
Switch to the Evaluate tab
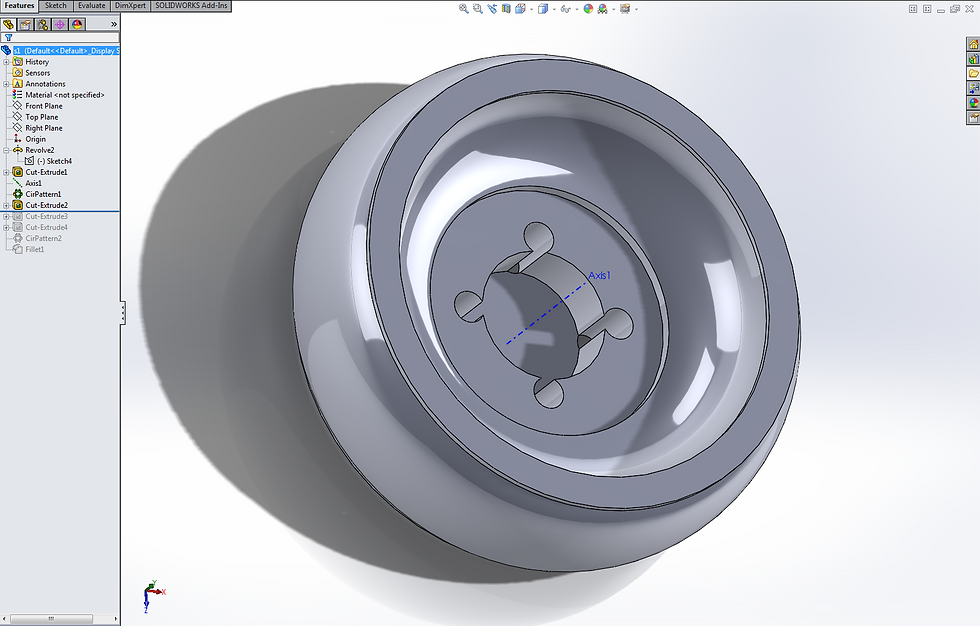91,6
